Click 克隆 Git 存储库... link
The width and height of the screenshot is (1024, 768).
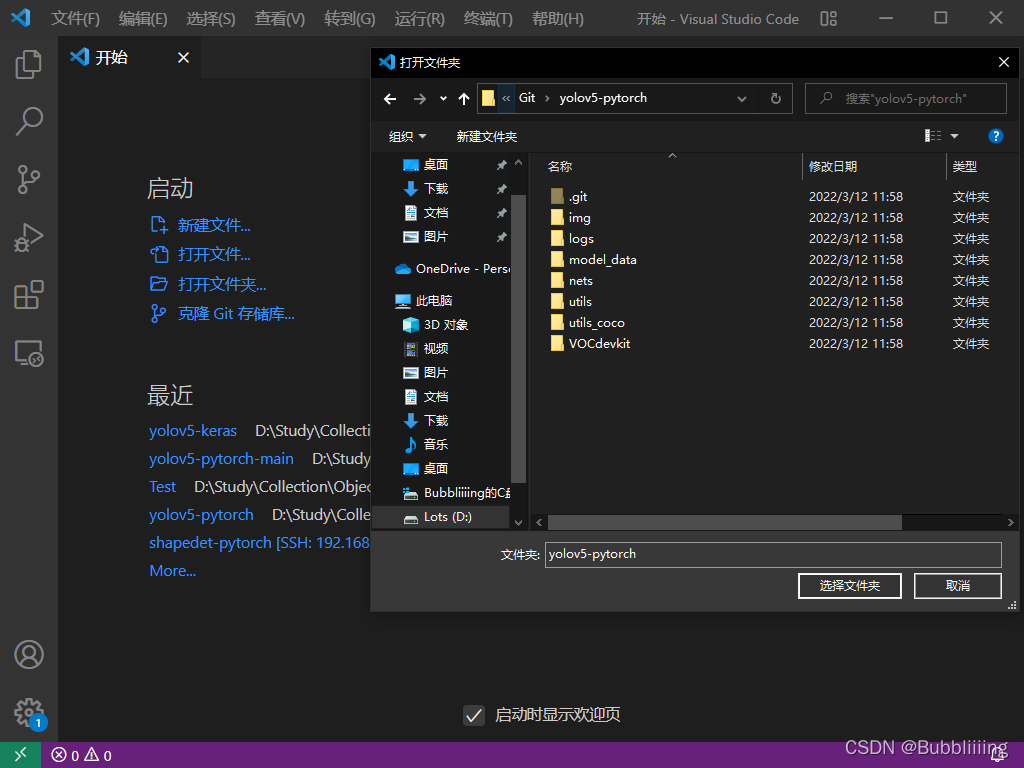pos(236,313)
